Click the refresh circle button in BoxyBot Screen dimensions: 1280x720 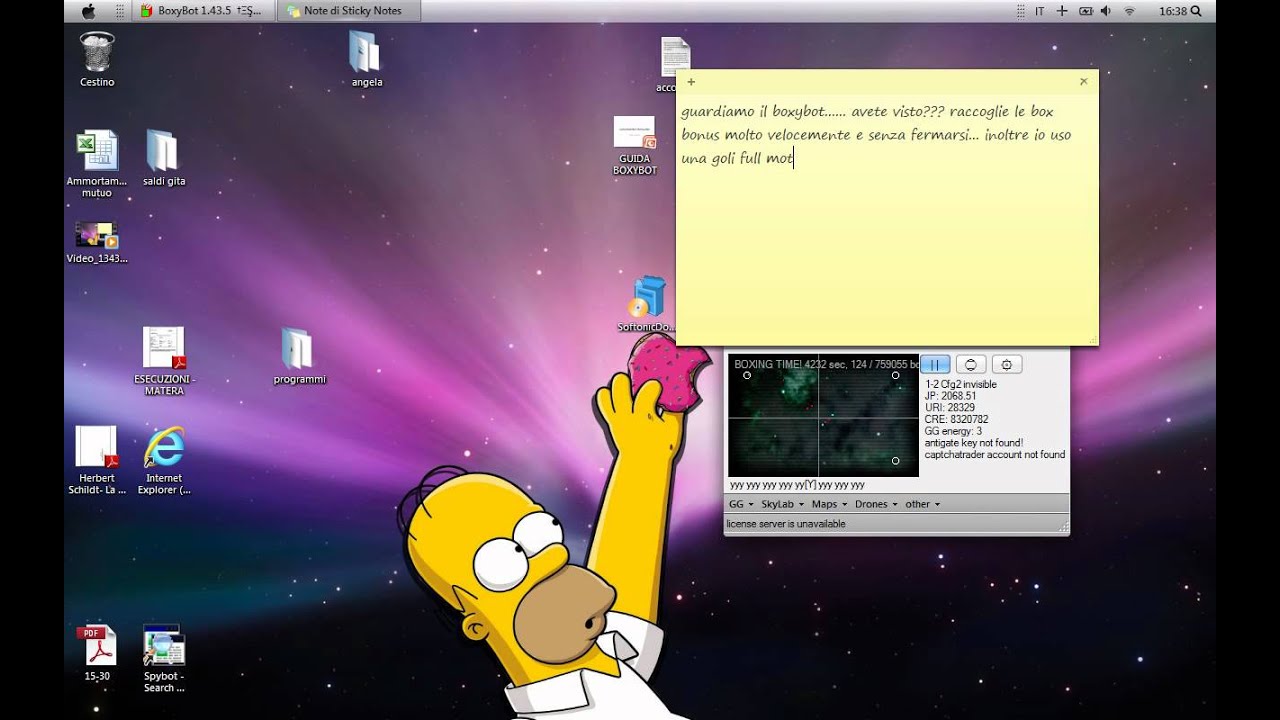(971, 364)
